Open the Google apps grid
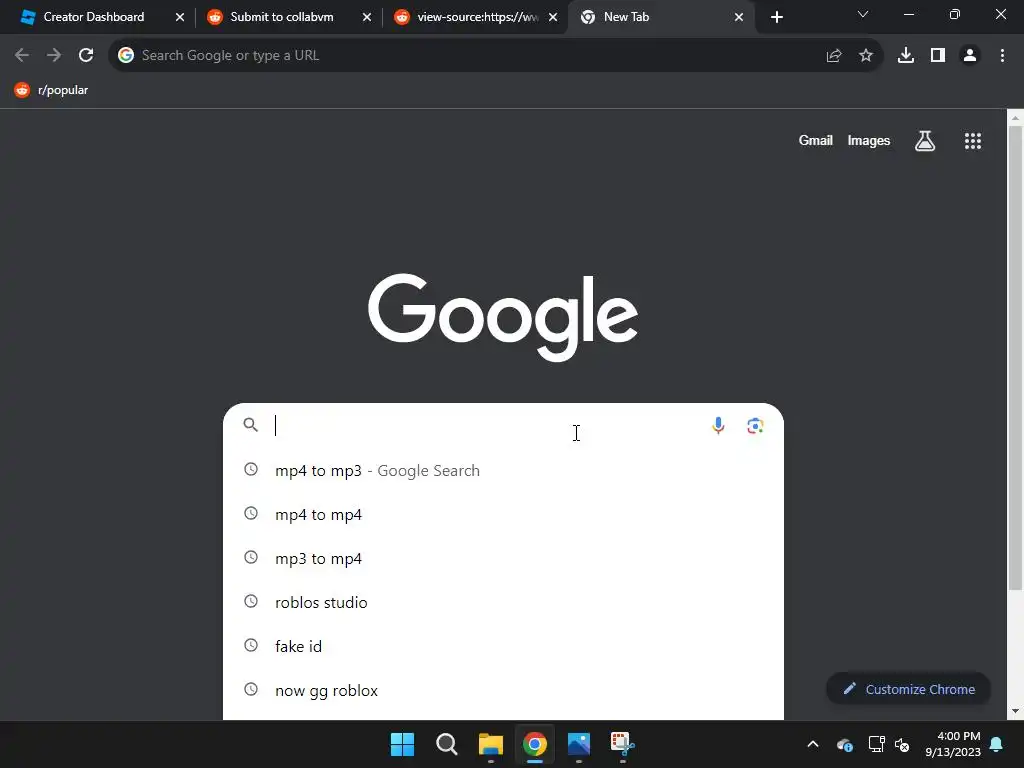Screen dimensions: 1024x768 pos(973,140)
